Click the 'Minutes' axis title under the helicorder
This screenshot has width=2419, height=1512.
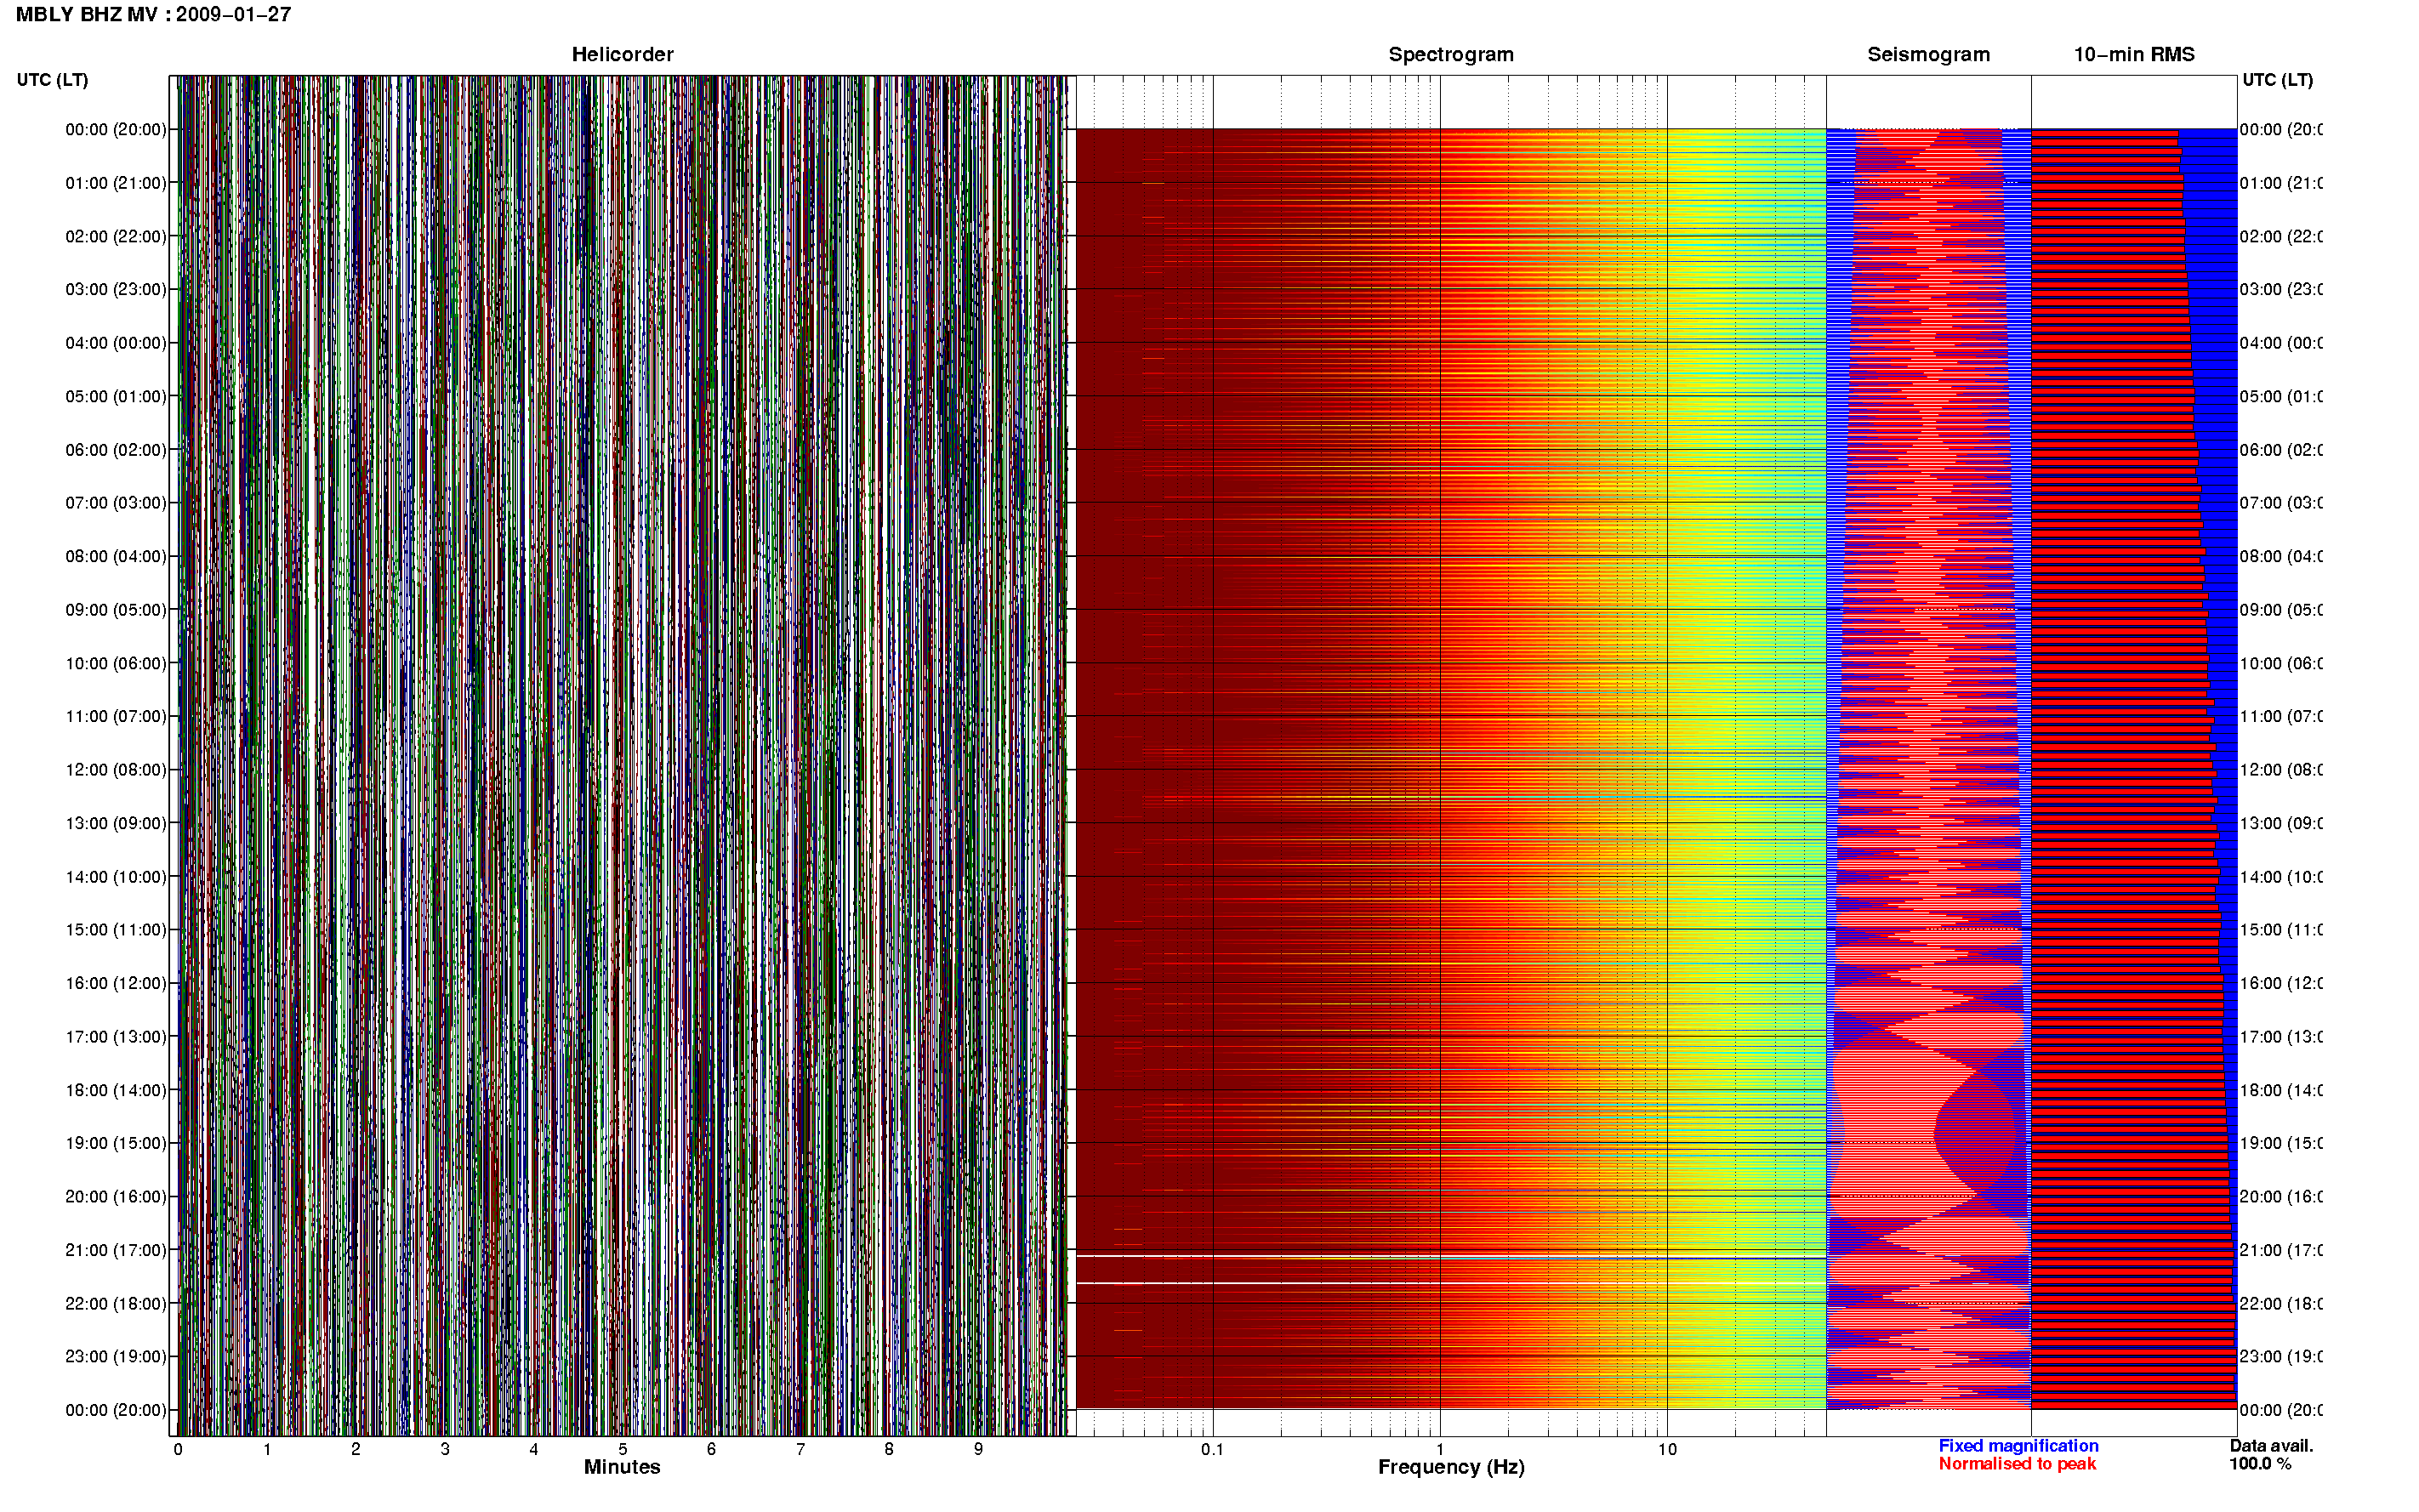[622, 1468]
